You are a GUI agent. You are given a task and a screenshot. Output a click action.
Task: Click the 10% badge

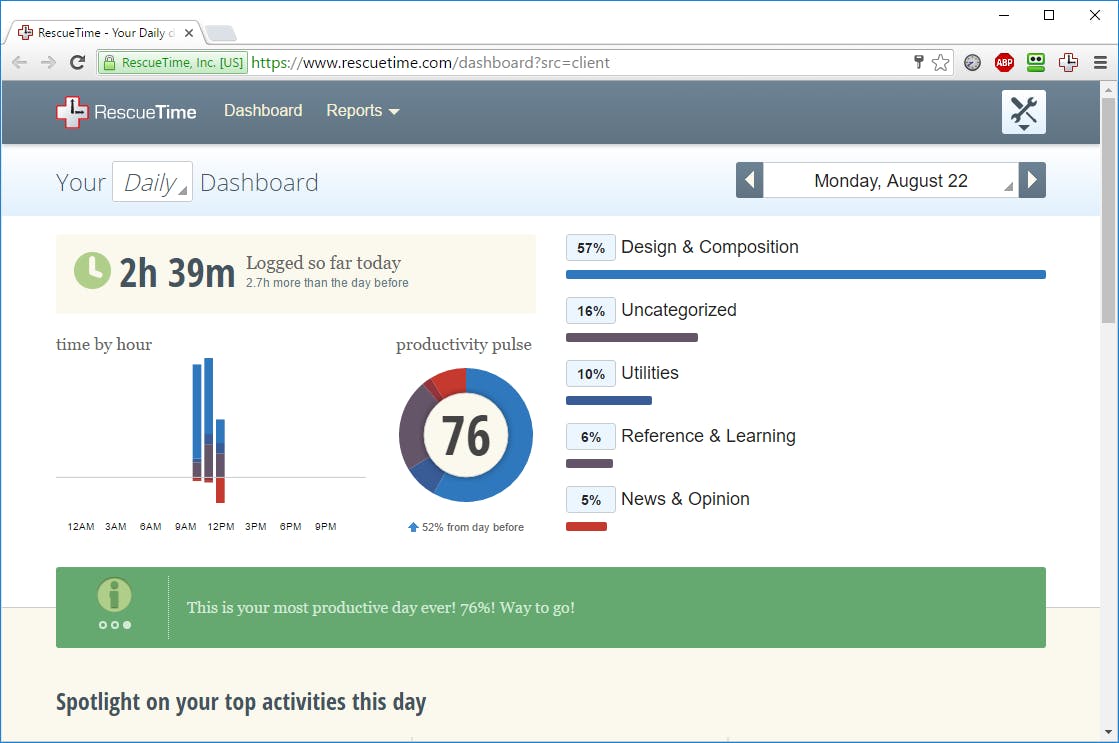click(x=591, y=373)
